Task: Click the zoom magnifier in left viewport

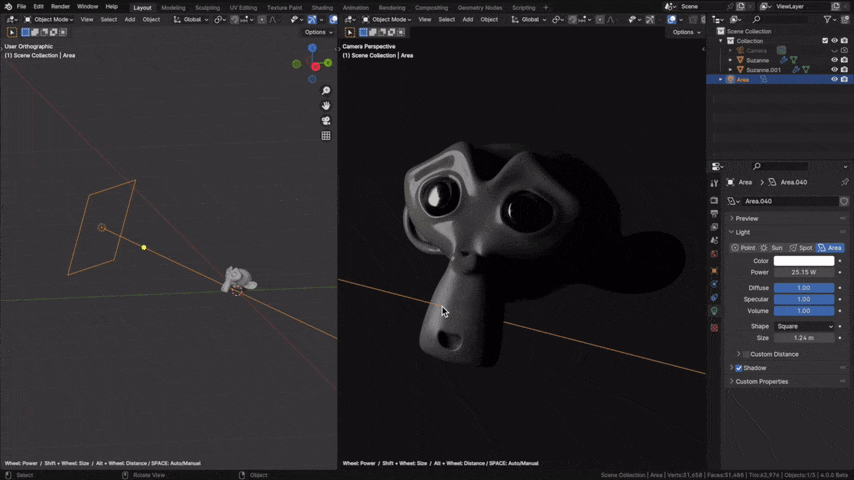Action: click(x=326, y=91)
